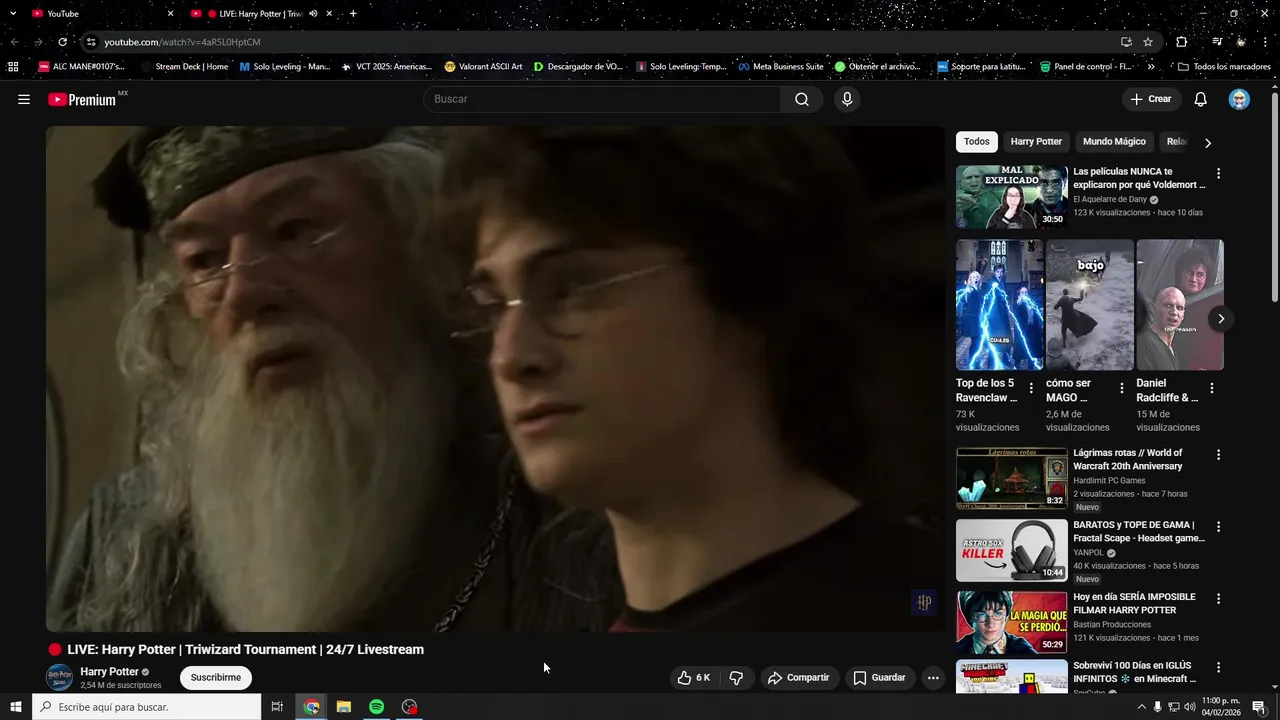The image size is (1280, 720).
Task: Reload the page in Chrome
Action: (x=62, y=42)
